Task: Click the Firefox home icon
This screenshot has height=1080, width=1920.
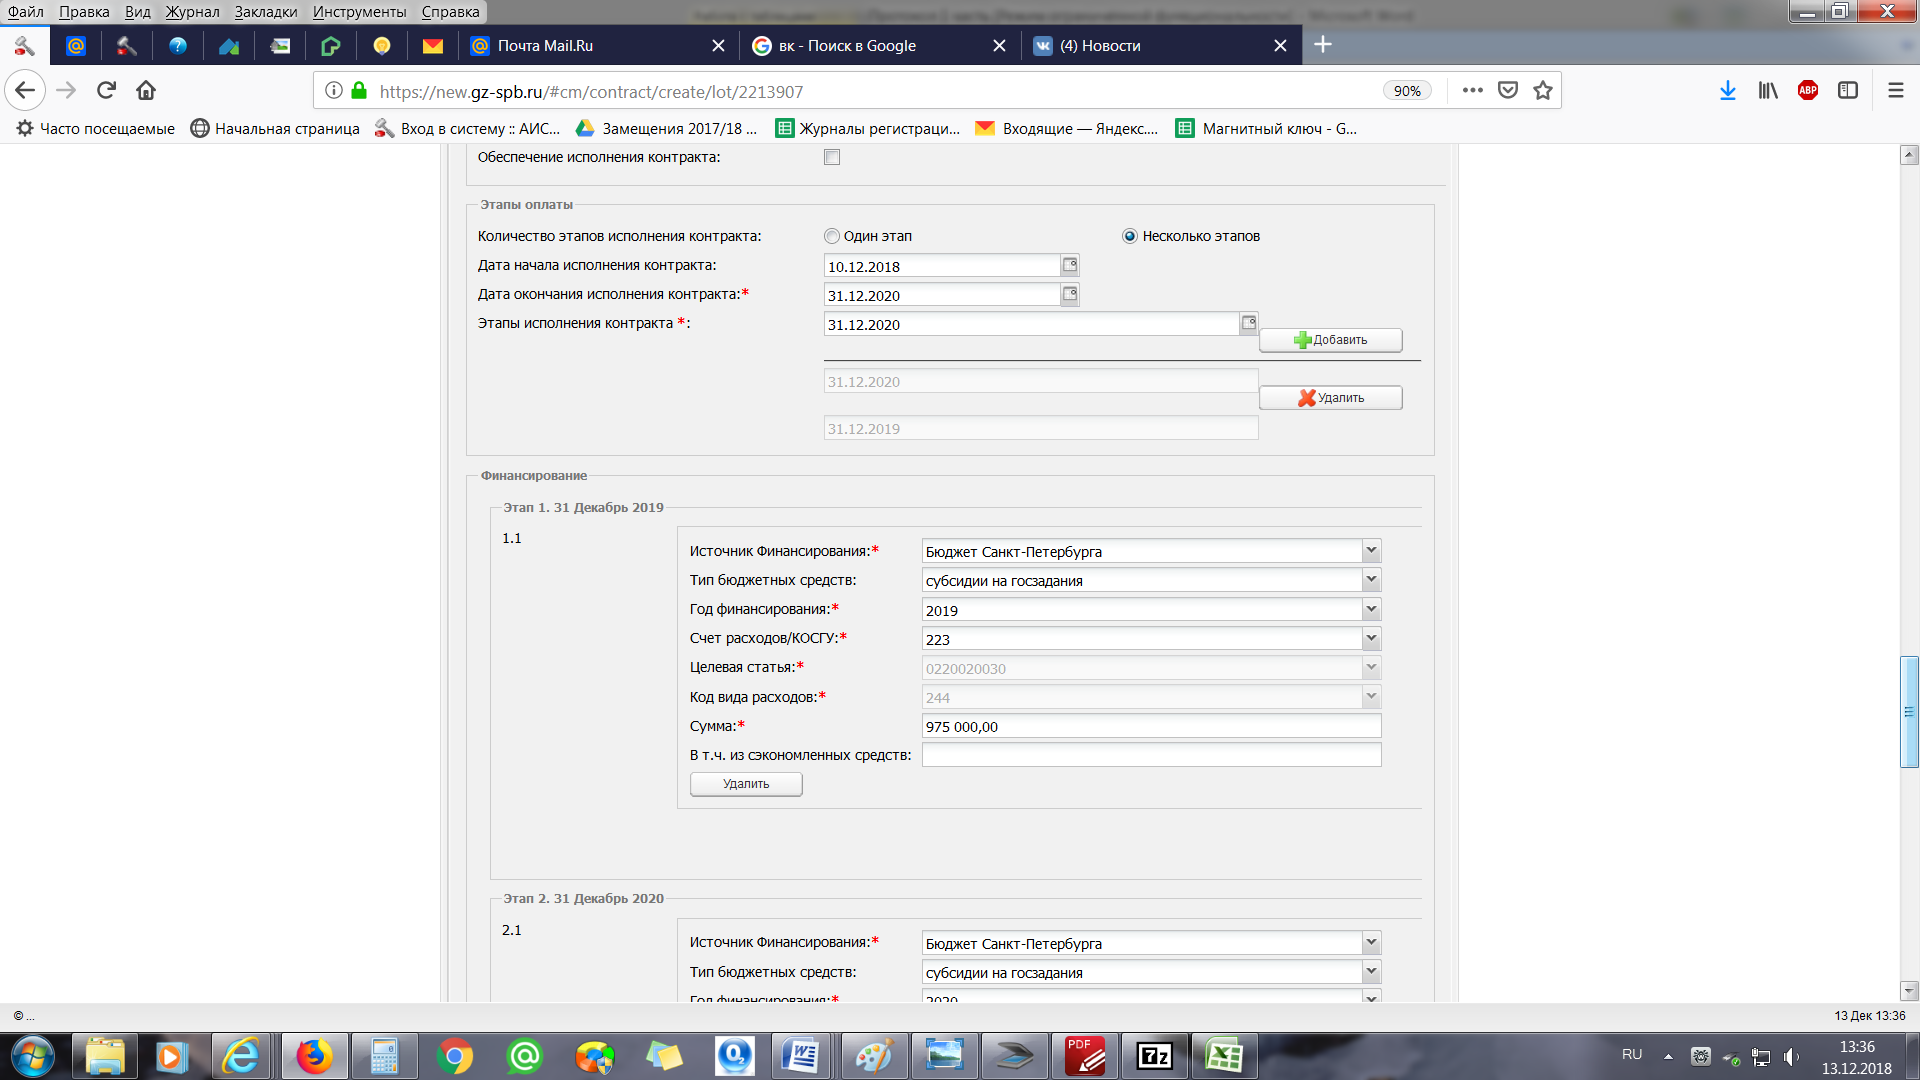Action: coord(146,91)
